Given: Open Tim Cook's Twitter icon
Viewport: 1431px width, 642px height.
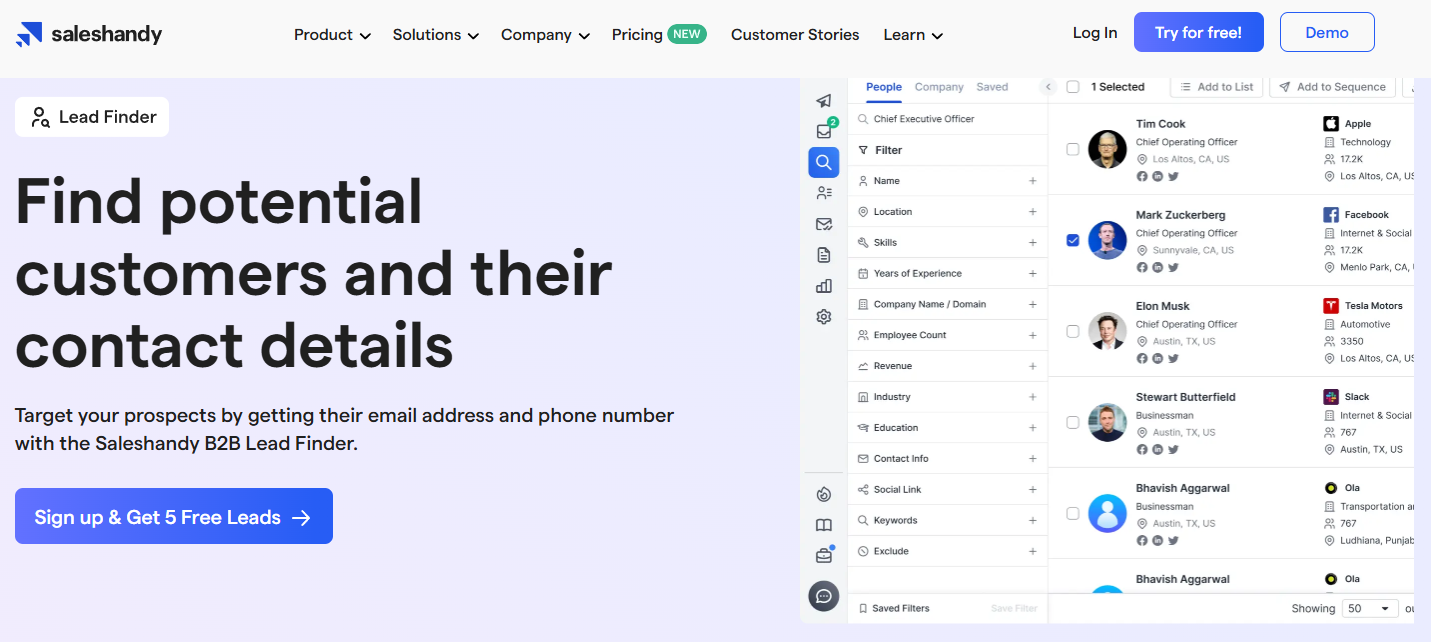Looking at the screenshot, I should coord(1173,176).
